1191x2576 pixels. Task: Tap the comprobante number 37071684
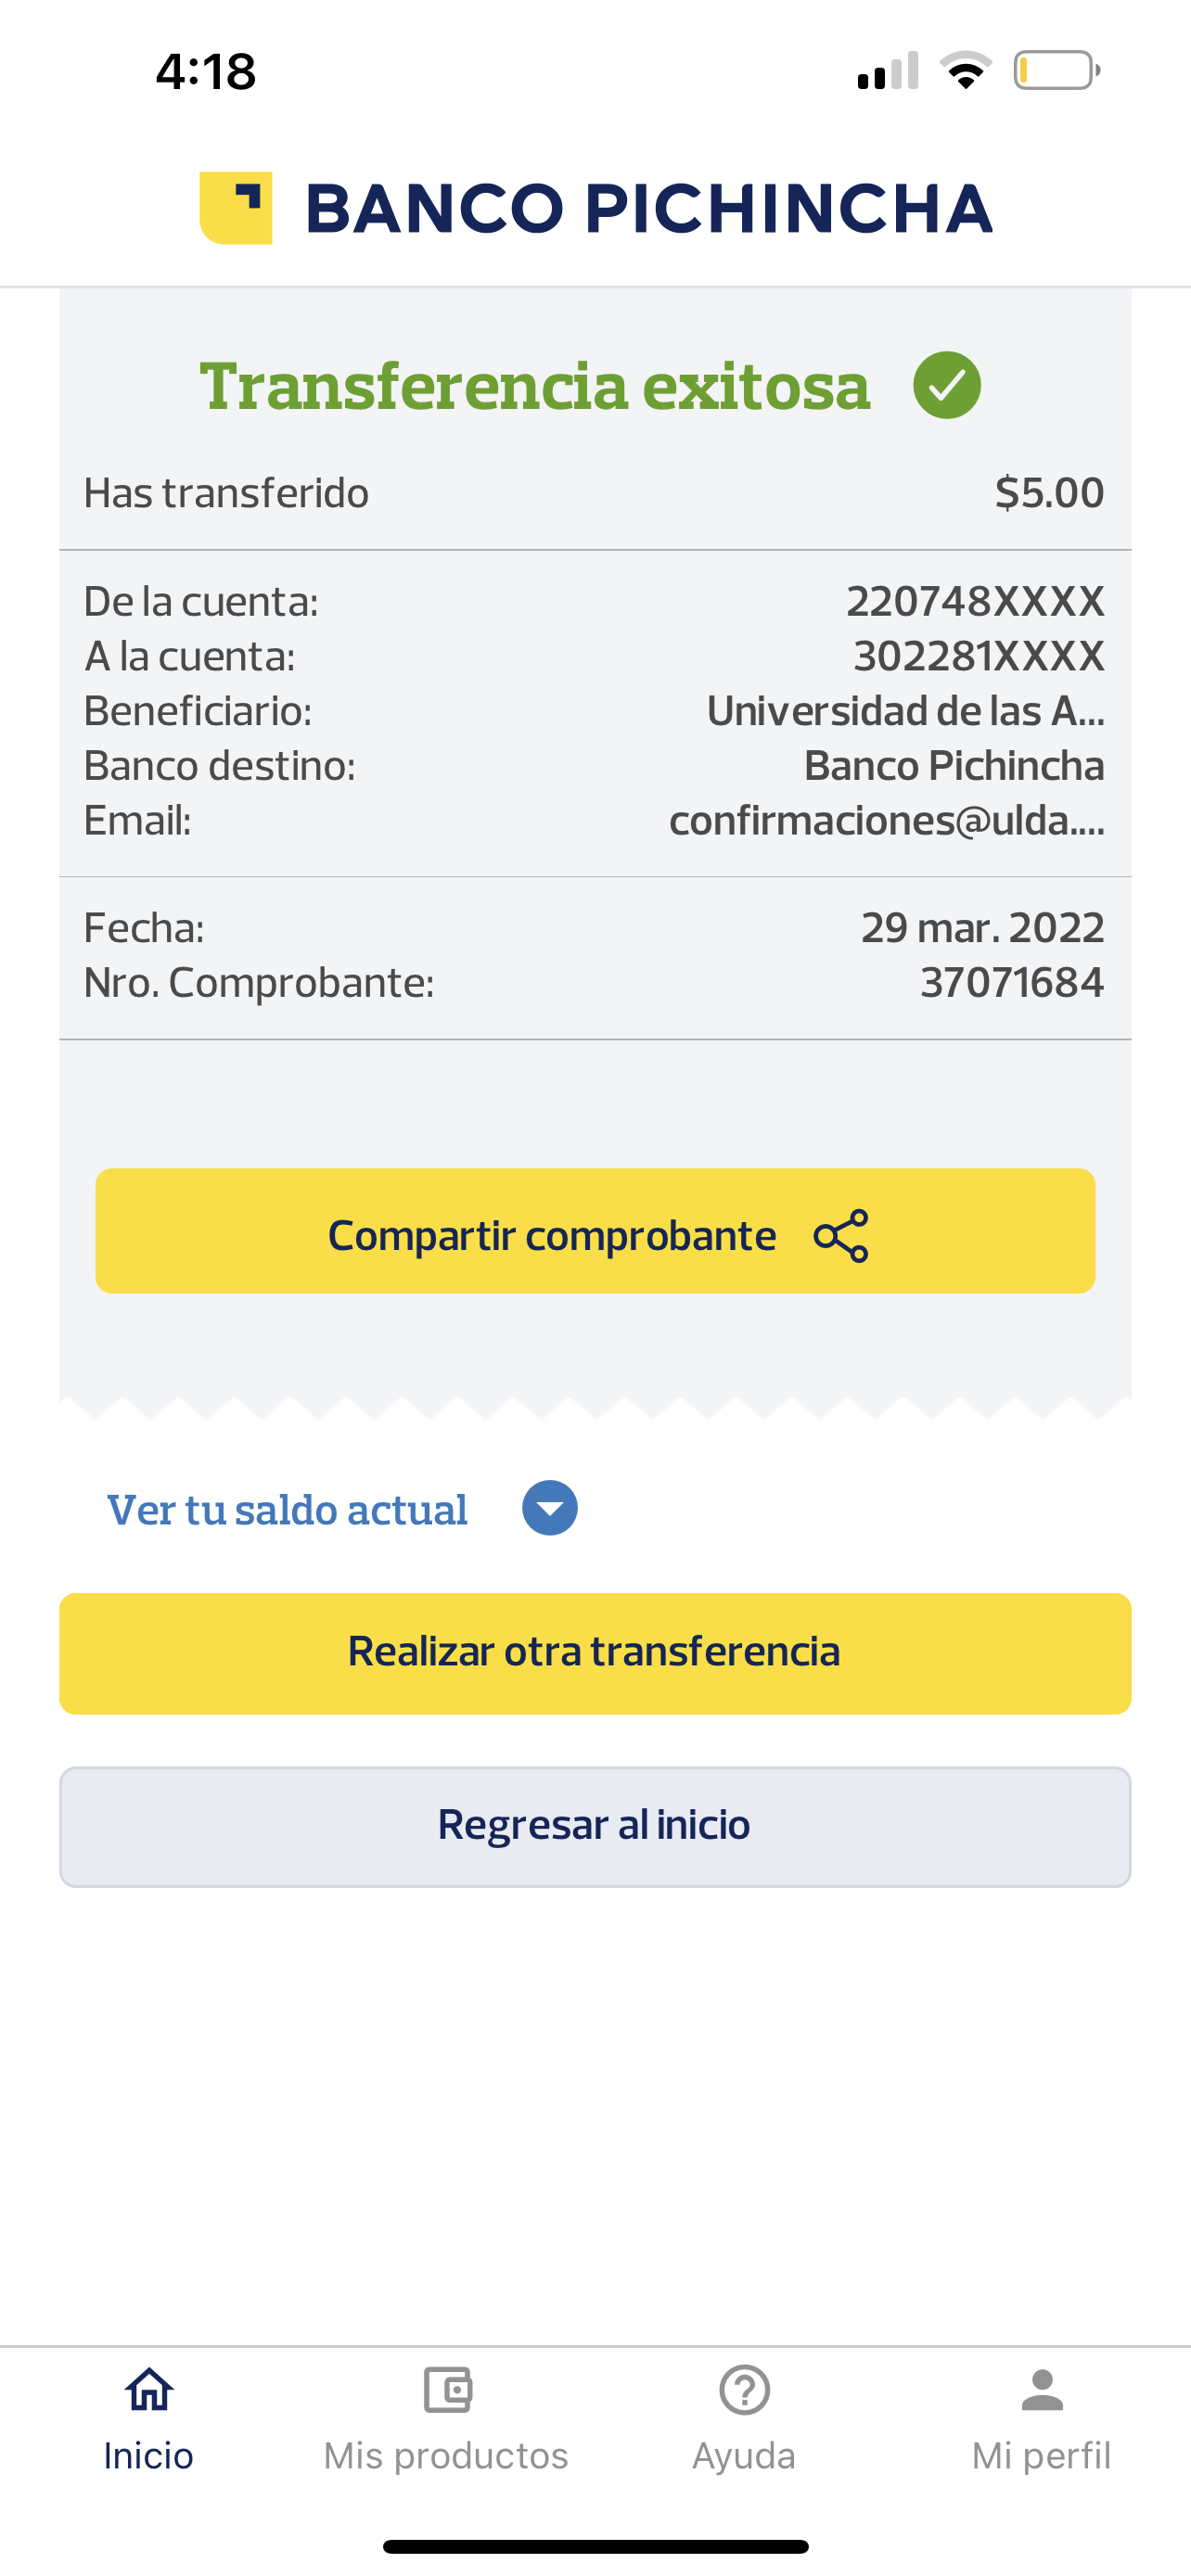(1011, 983)
